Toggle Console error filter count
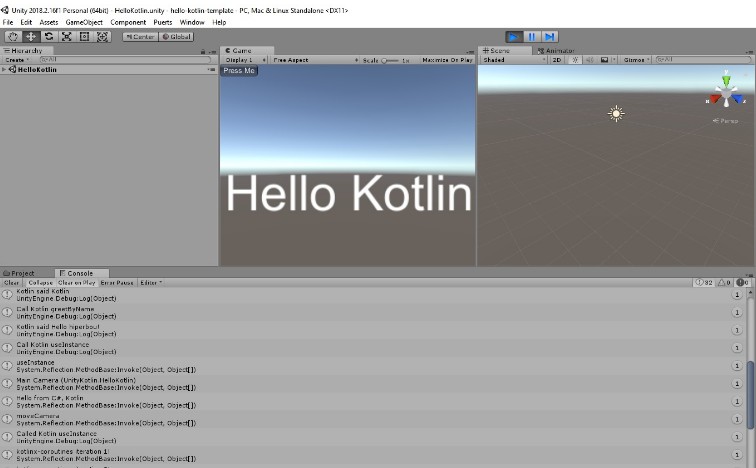This screenshot has height=468, width=756. point(743,283)
